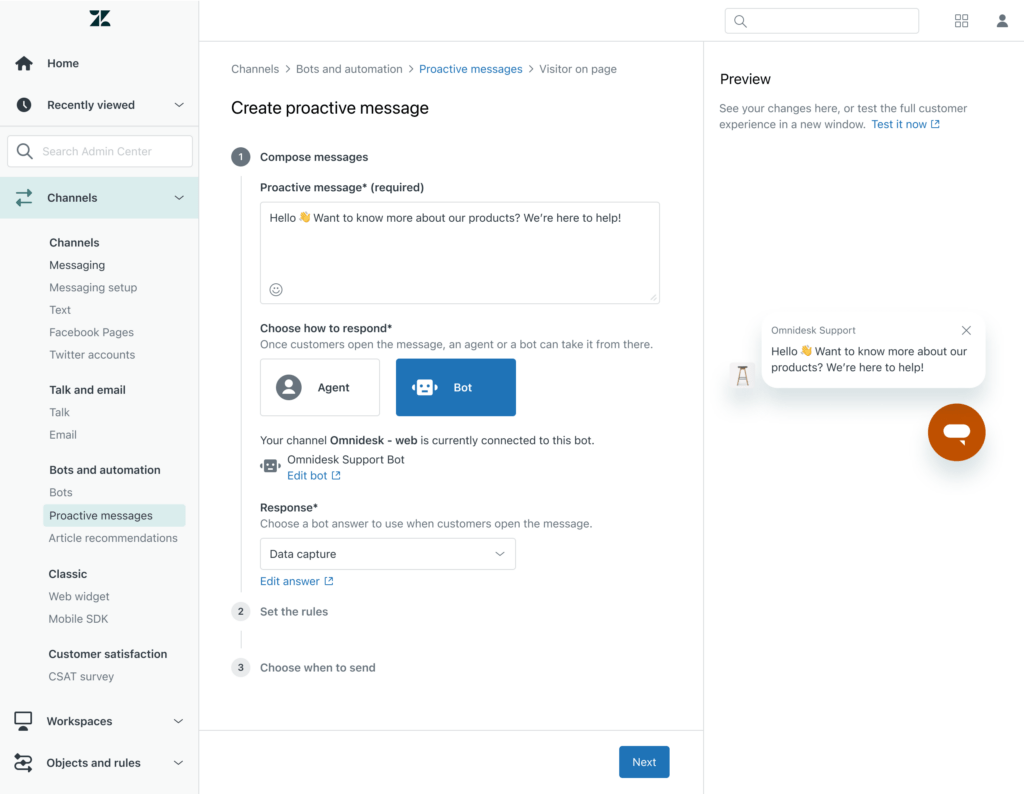
Task: Click the Workspaces monitor icon
Action: (24, 721)
